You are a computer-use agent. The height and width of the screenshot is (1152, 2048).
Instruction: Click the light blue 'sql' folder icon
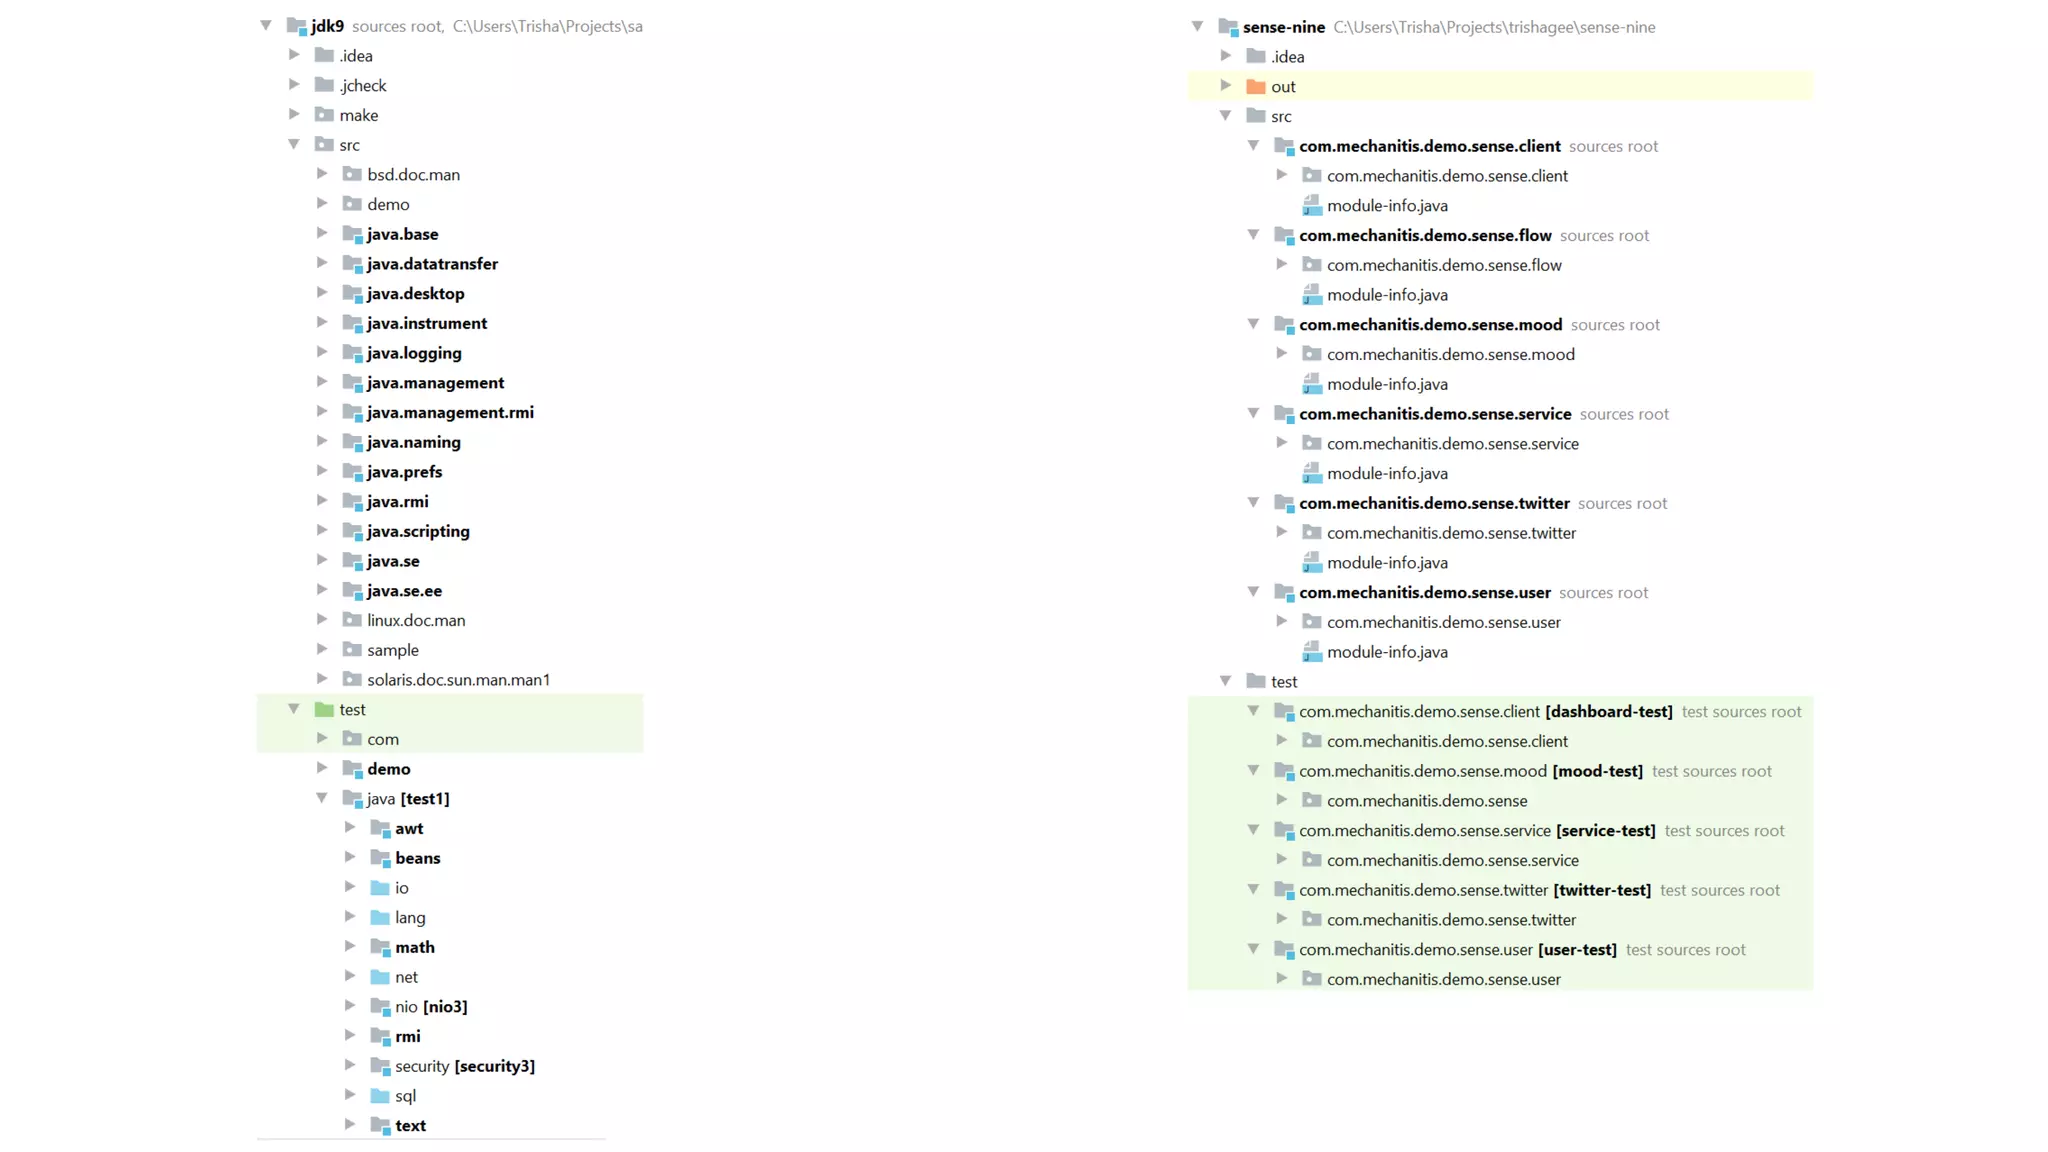(380, 1096)
